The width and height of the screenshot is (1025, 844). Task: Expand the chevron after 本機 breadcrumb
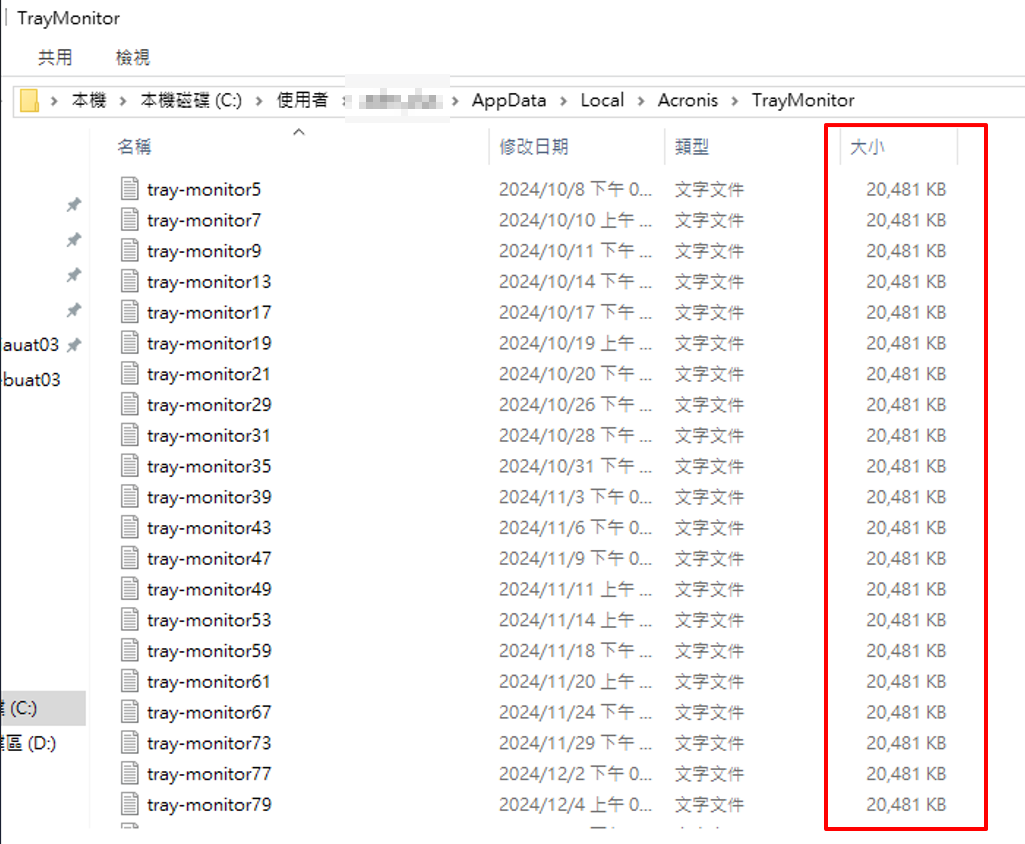[x=122, y=101]
